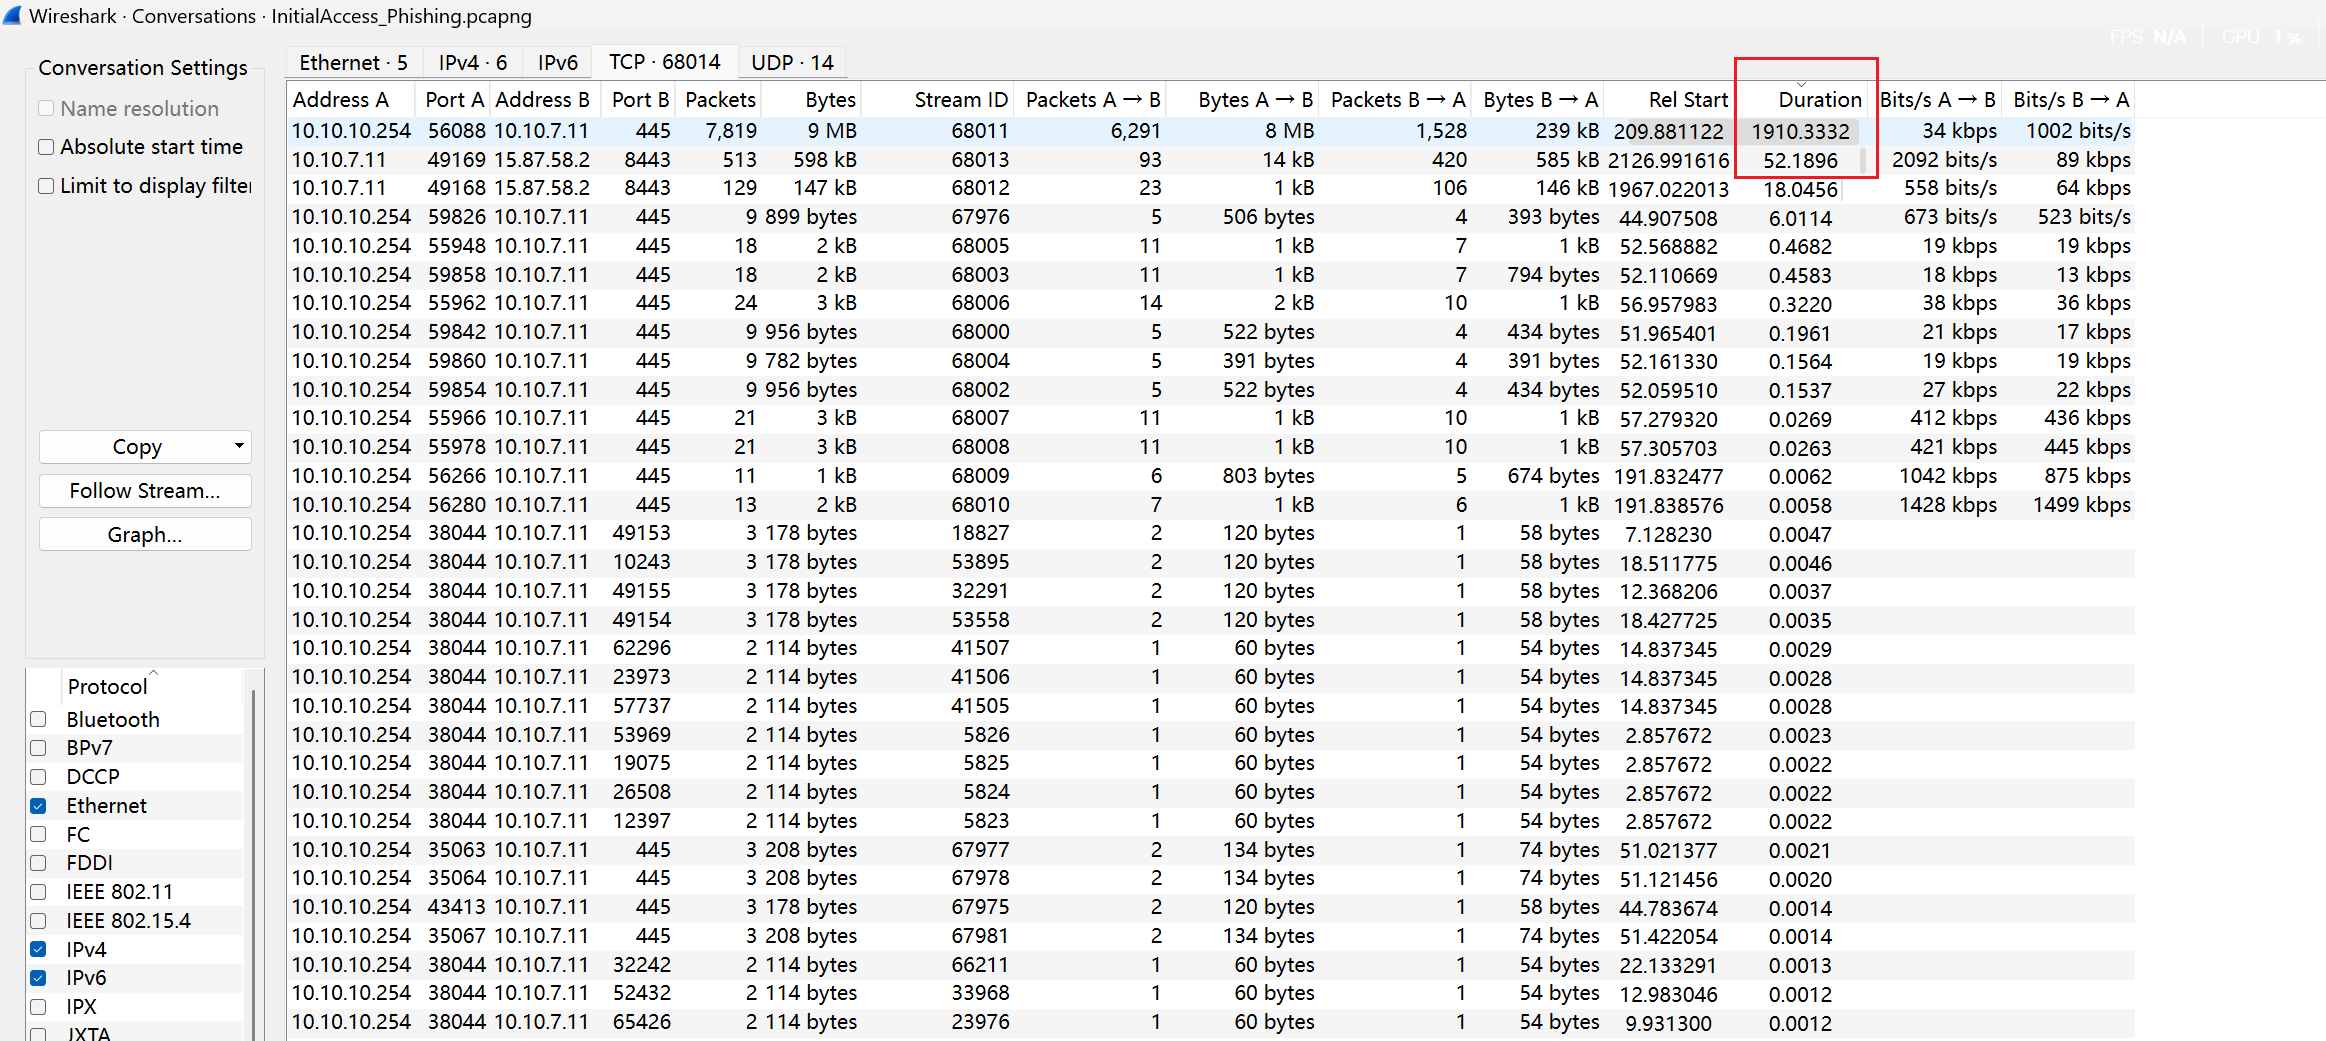The height and width of the screenshot is (1041, 2326).
Task: Open the Graph... button
Action: tap(145, 535)
